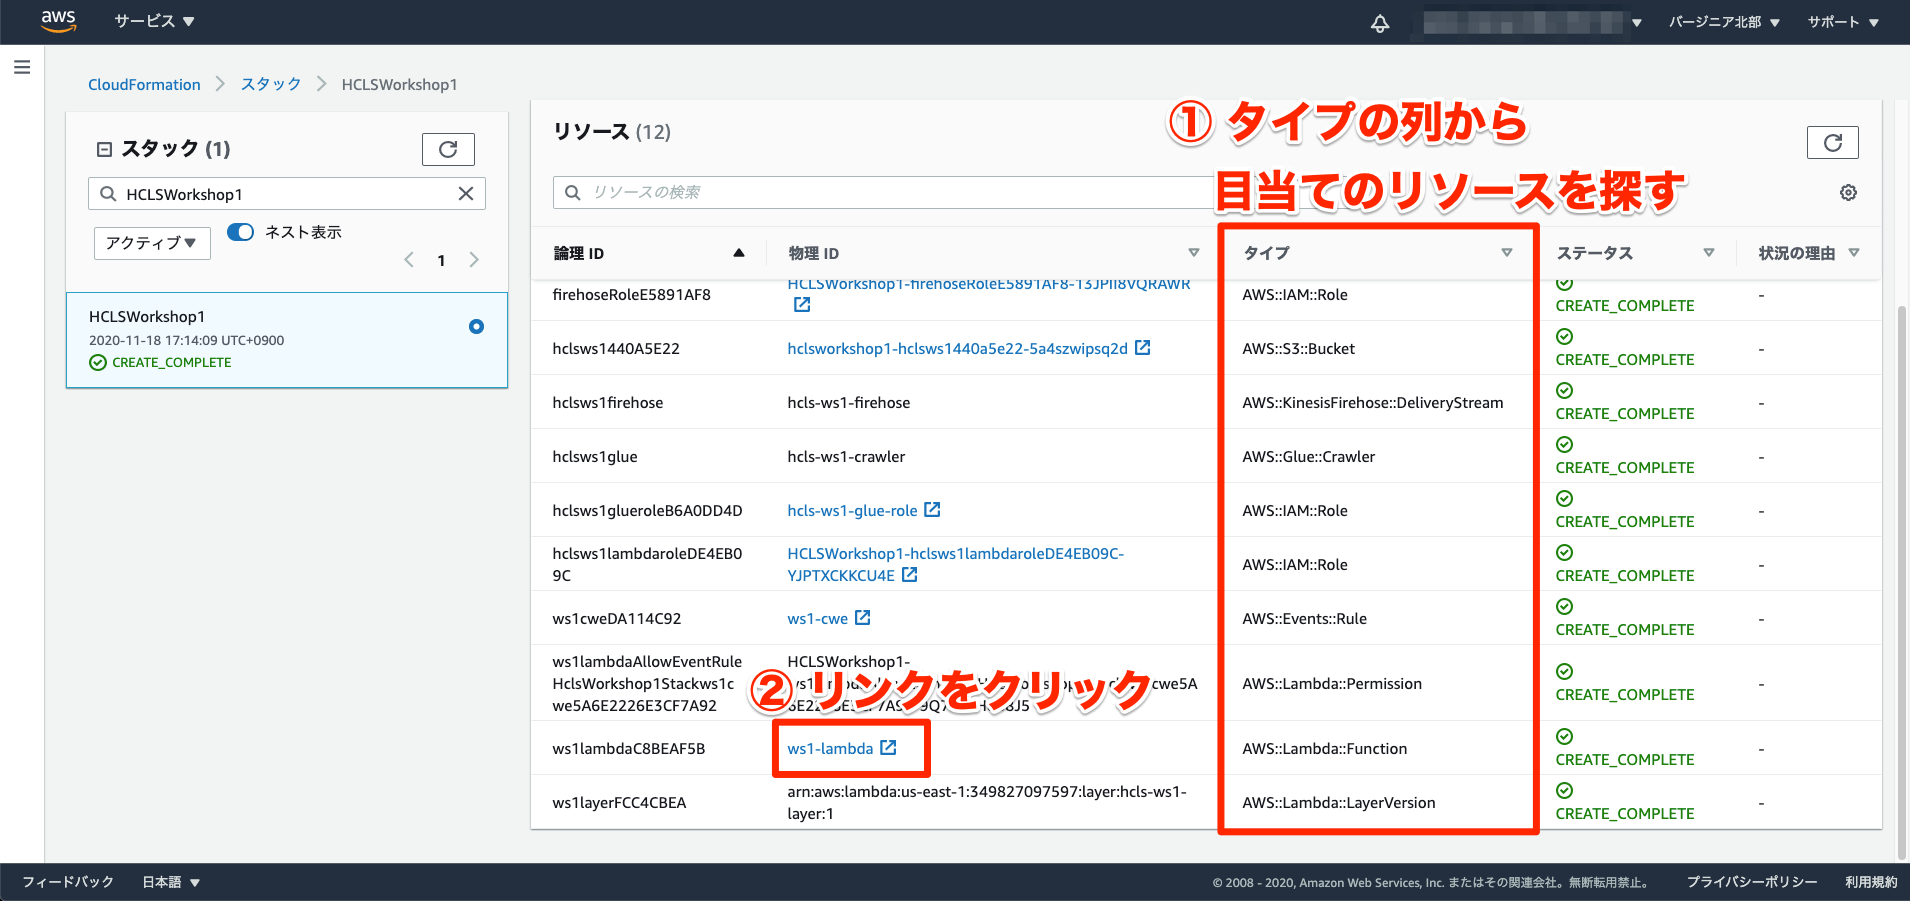Click the フィードバック footer button
The width and height of the screenshot is (1910, 901).
pyautogui.click(x=68, y=882)
